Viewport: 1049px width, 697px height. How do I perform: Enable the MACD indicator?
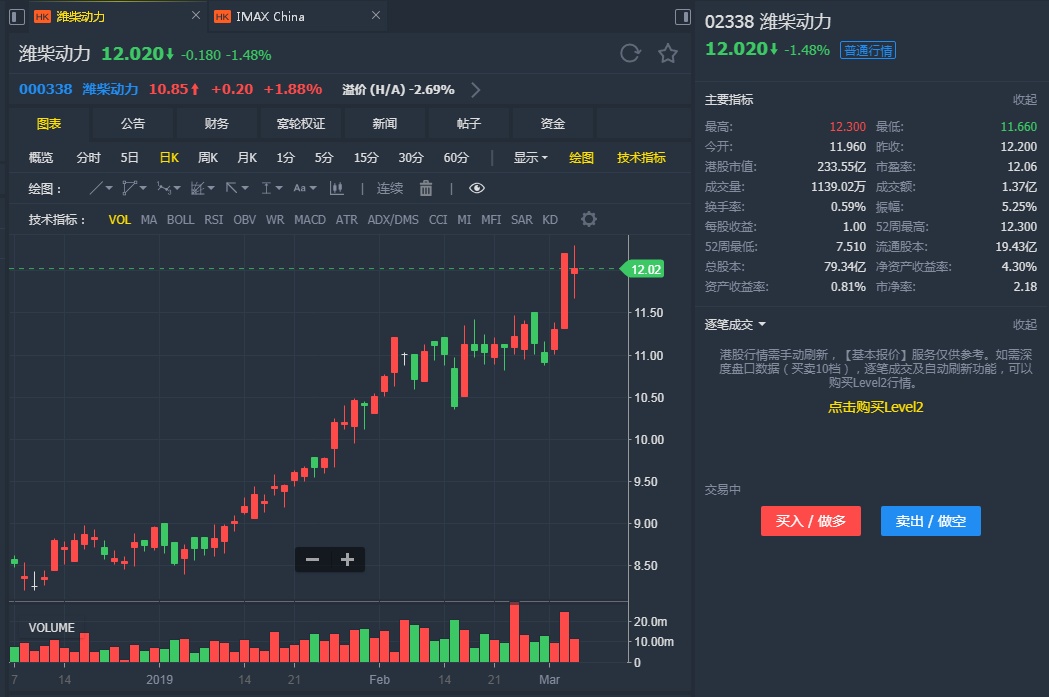(310, 220)
